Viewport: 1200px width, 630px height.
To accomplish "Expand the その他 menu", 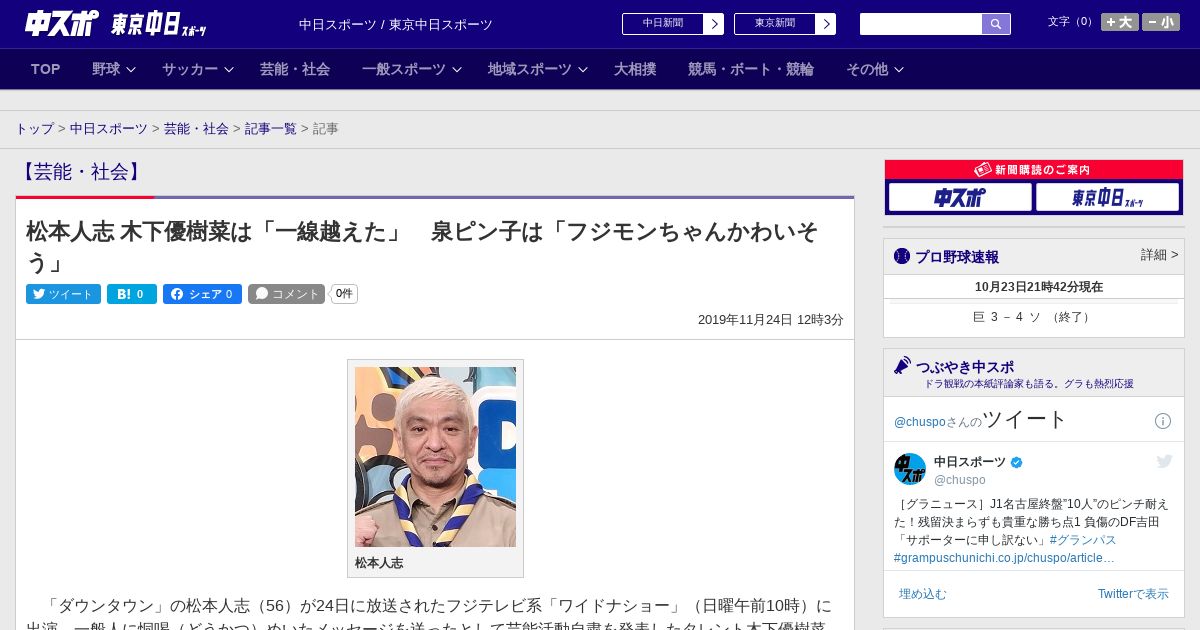I will tap(875, 69).
